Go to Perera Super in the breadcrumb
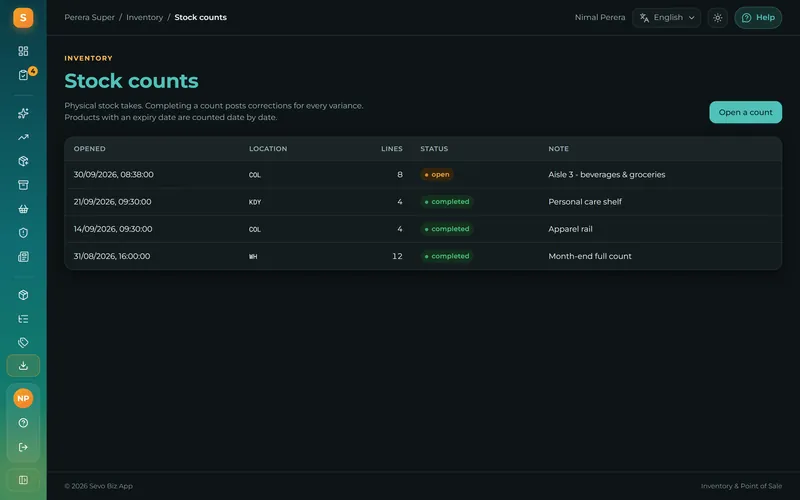The image size is (800, 500). click(89, 17)
